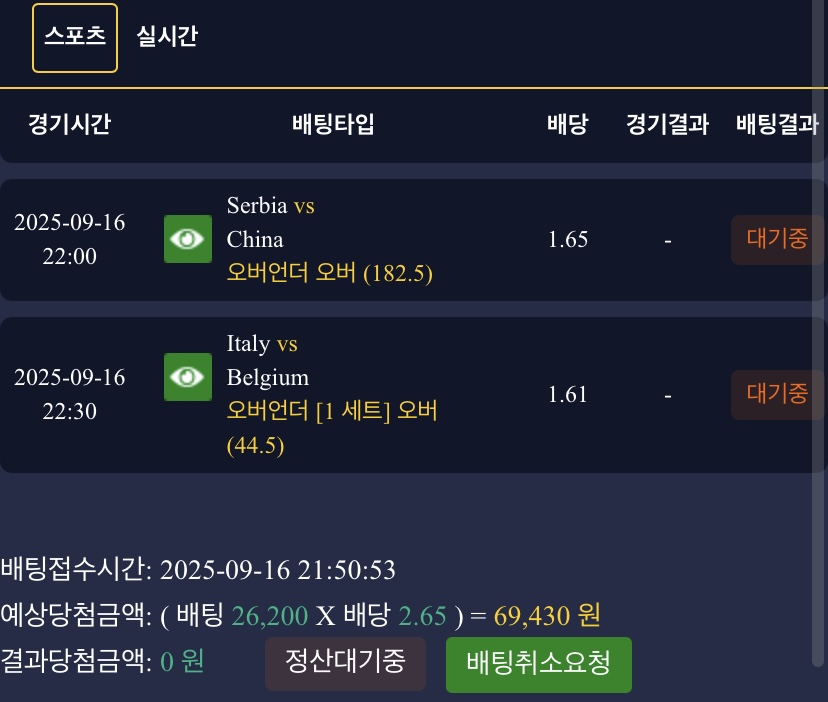Open the Italy vs Belgium match name
This screenshot has width=828, height=702.
pos(267,360)
